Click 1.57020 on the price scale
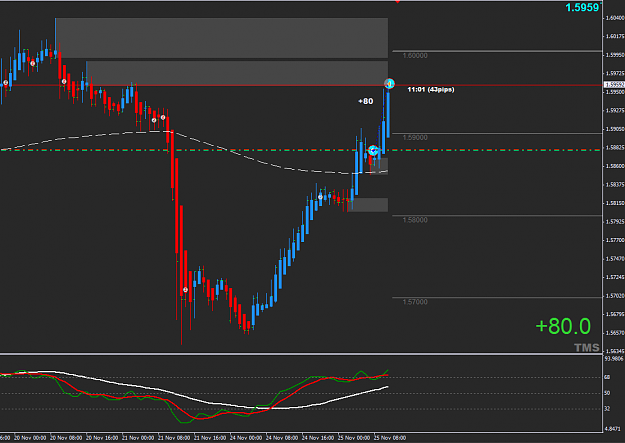 point(615,295)
